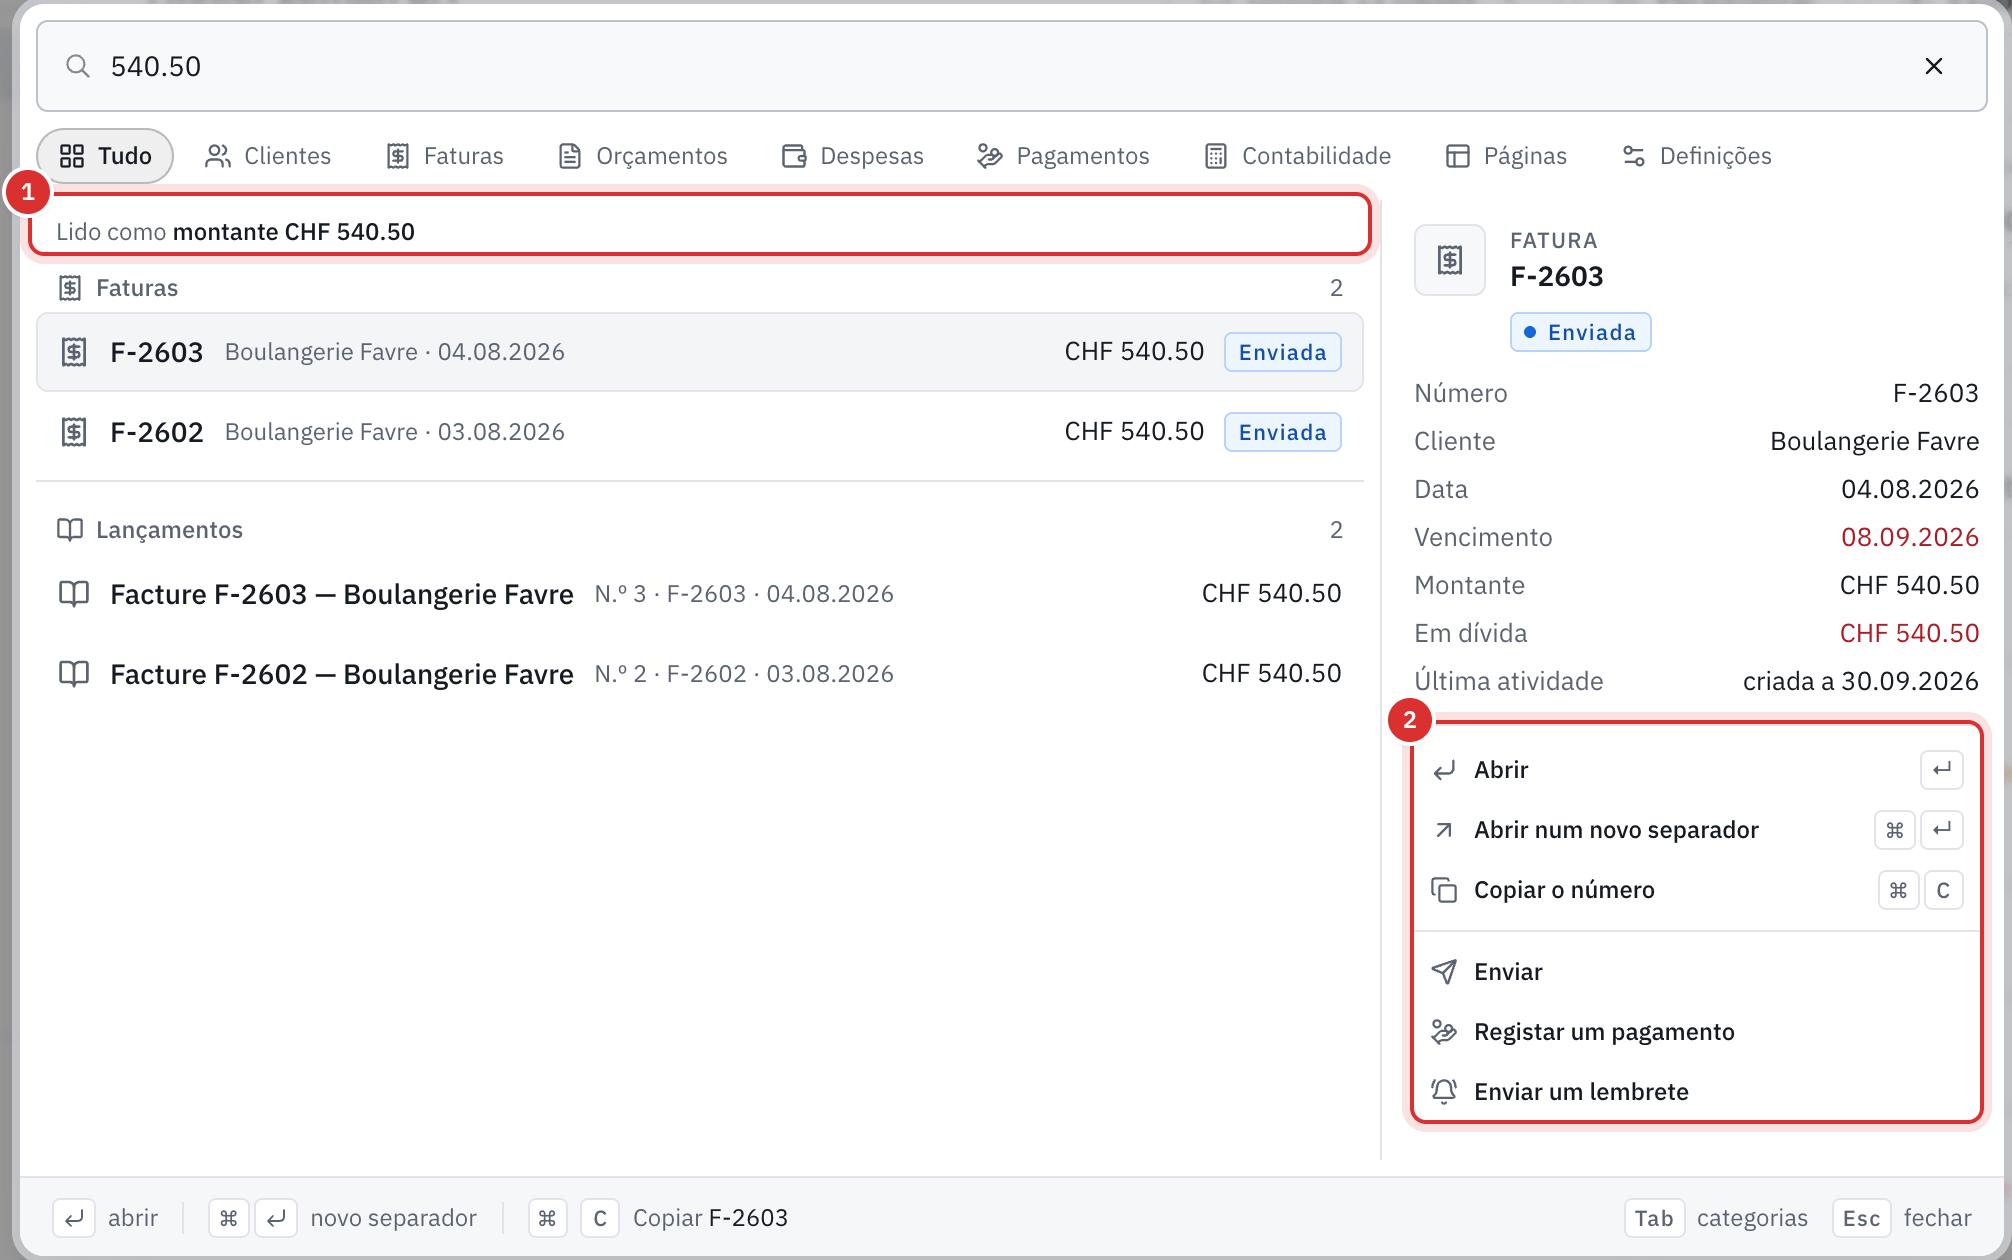The width and height of the screenshot is (2012, 1260).
Task: Click the Esc fechar footer hint
Action: click(x=1902, y=1218)
